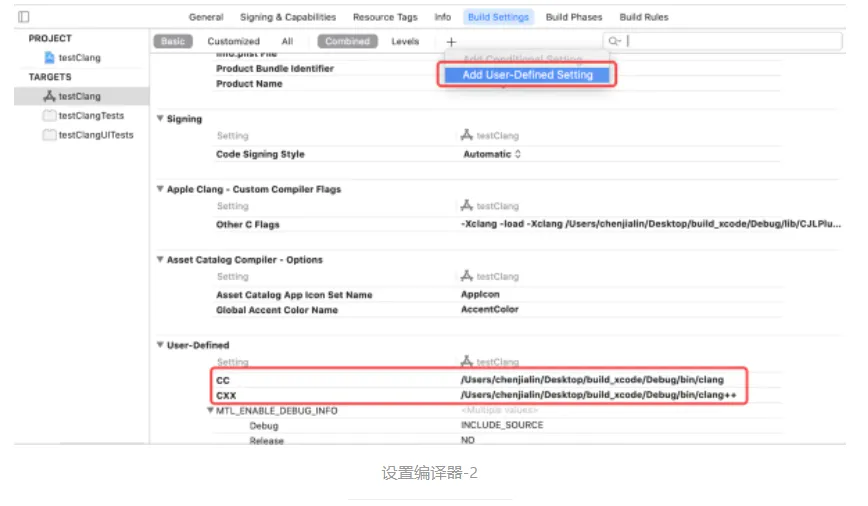Click Global Accent Color Name setting
Image resolution: width=868 pixels, height=506 pixels.
277,309
